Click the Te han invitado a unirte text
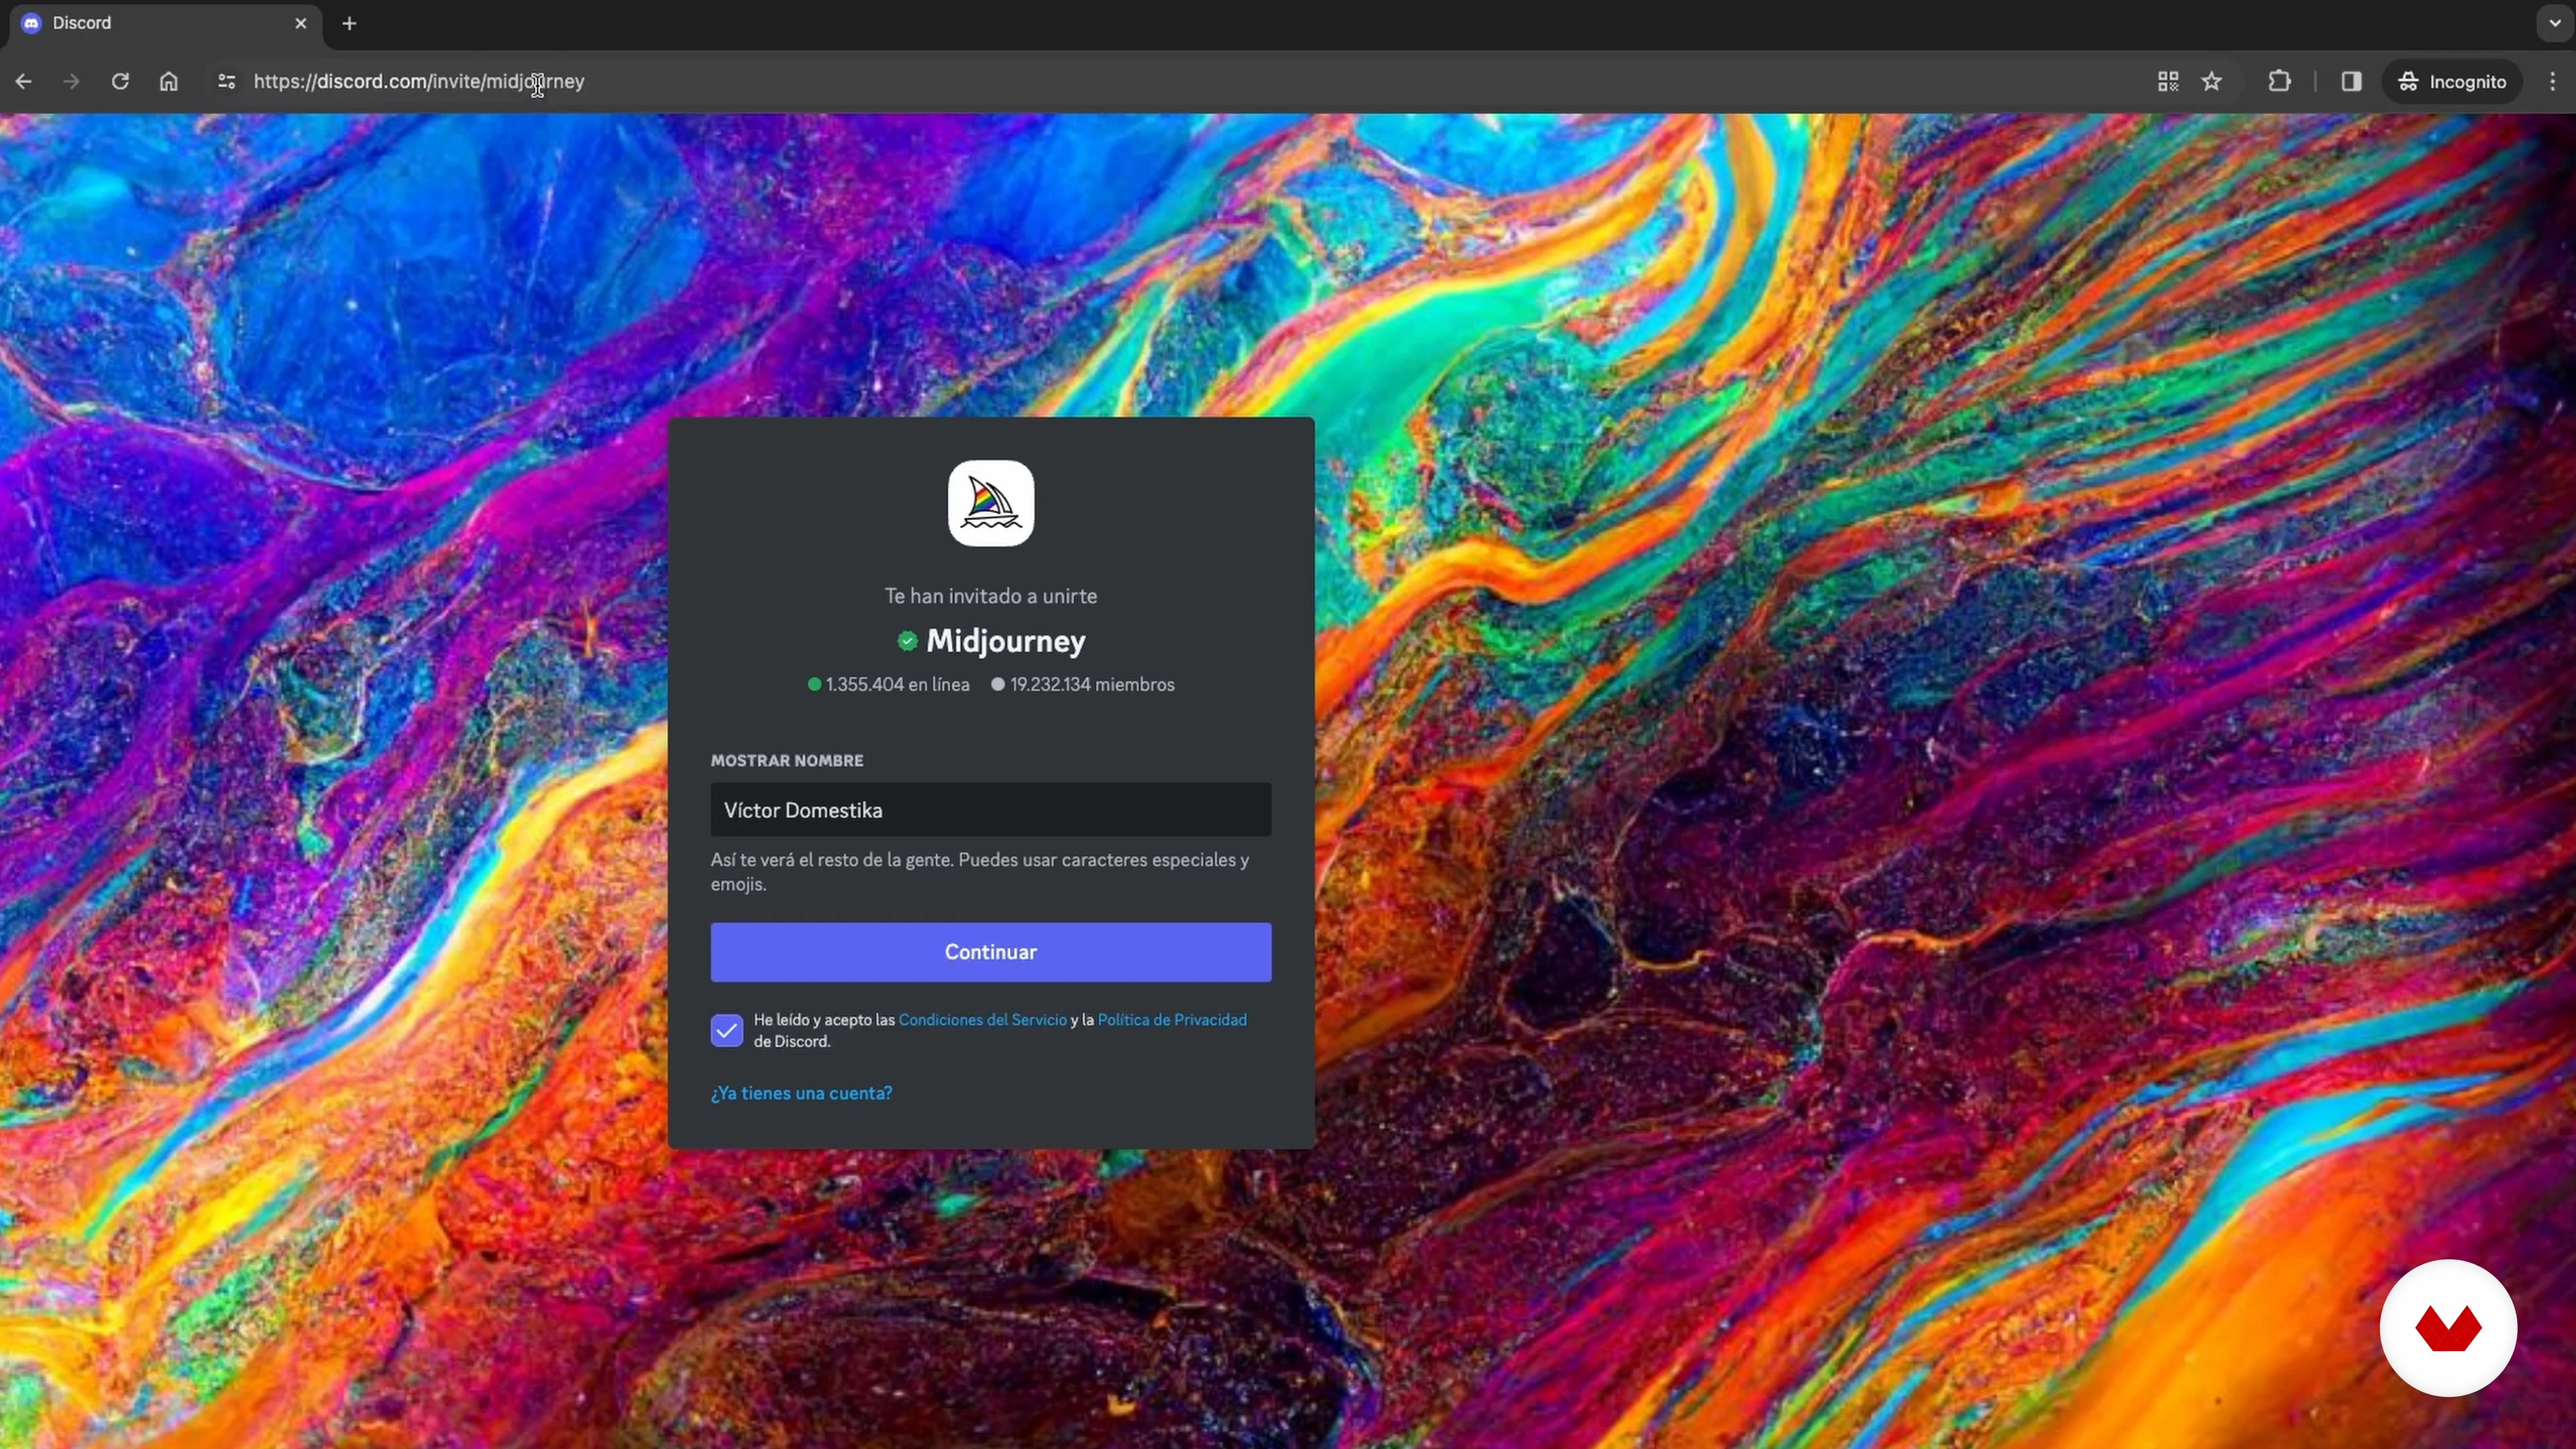 tap(991, 596)
